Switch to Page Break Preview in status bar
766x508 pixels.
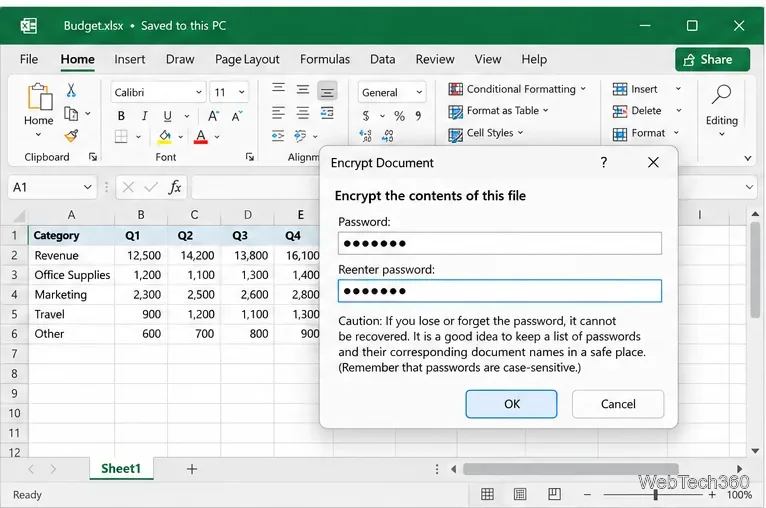click(554, 494)
